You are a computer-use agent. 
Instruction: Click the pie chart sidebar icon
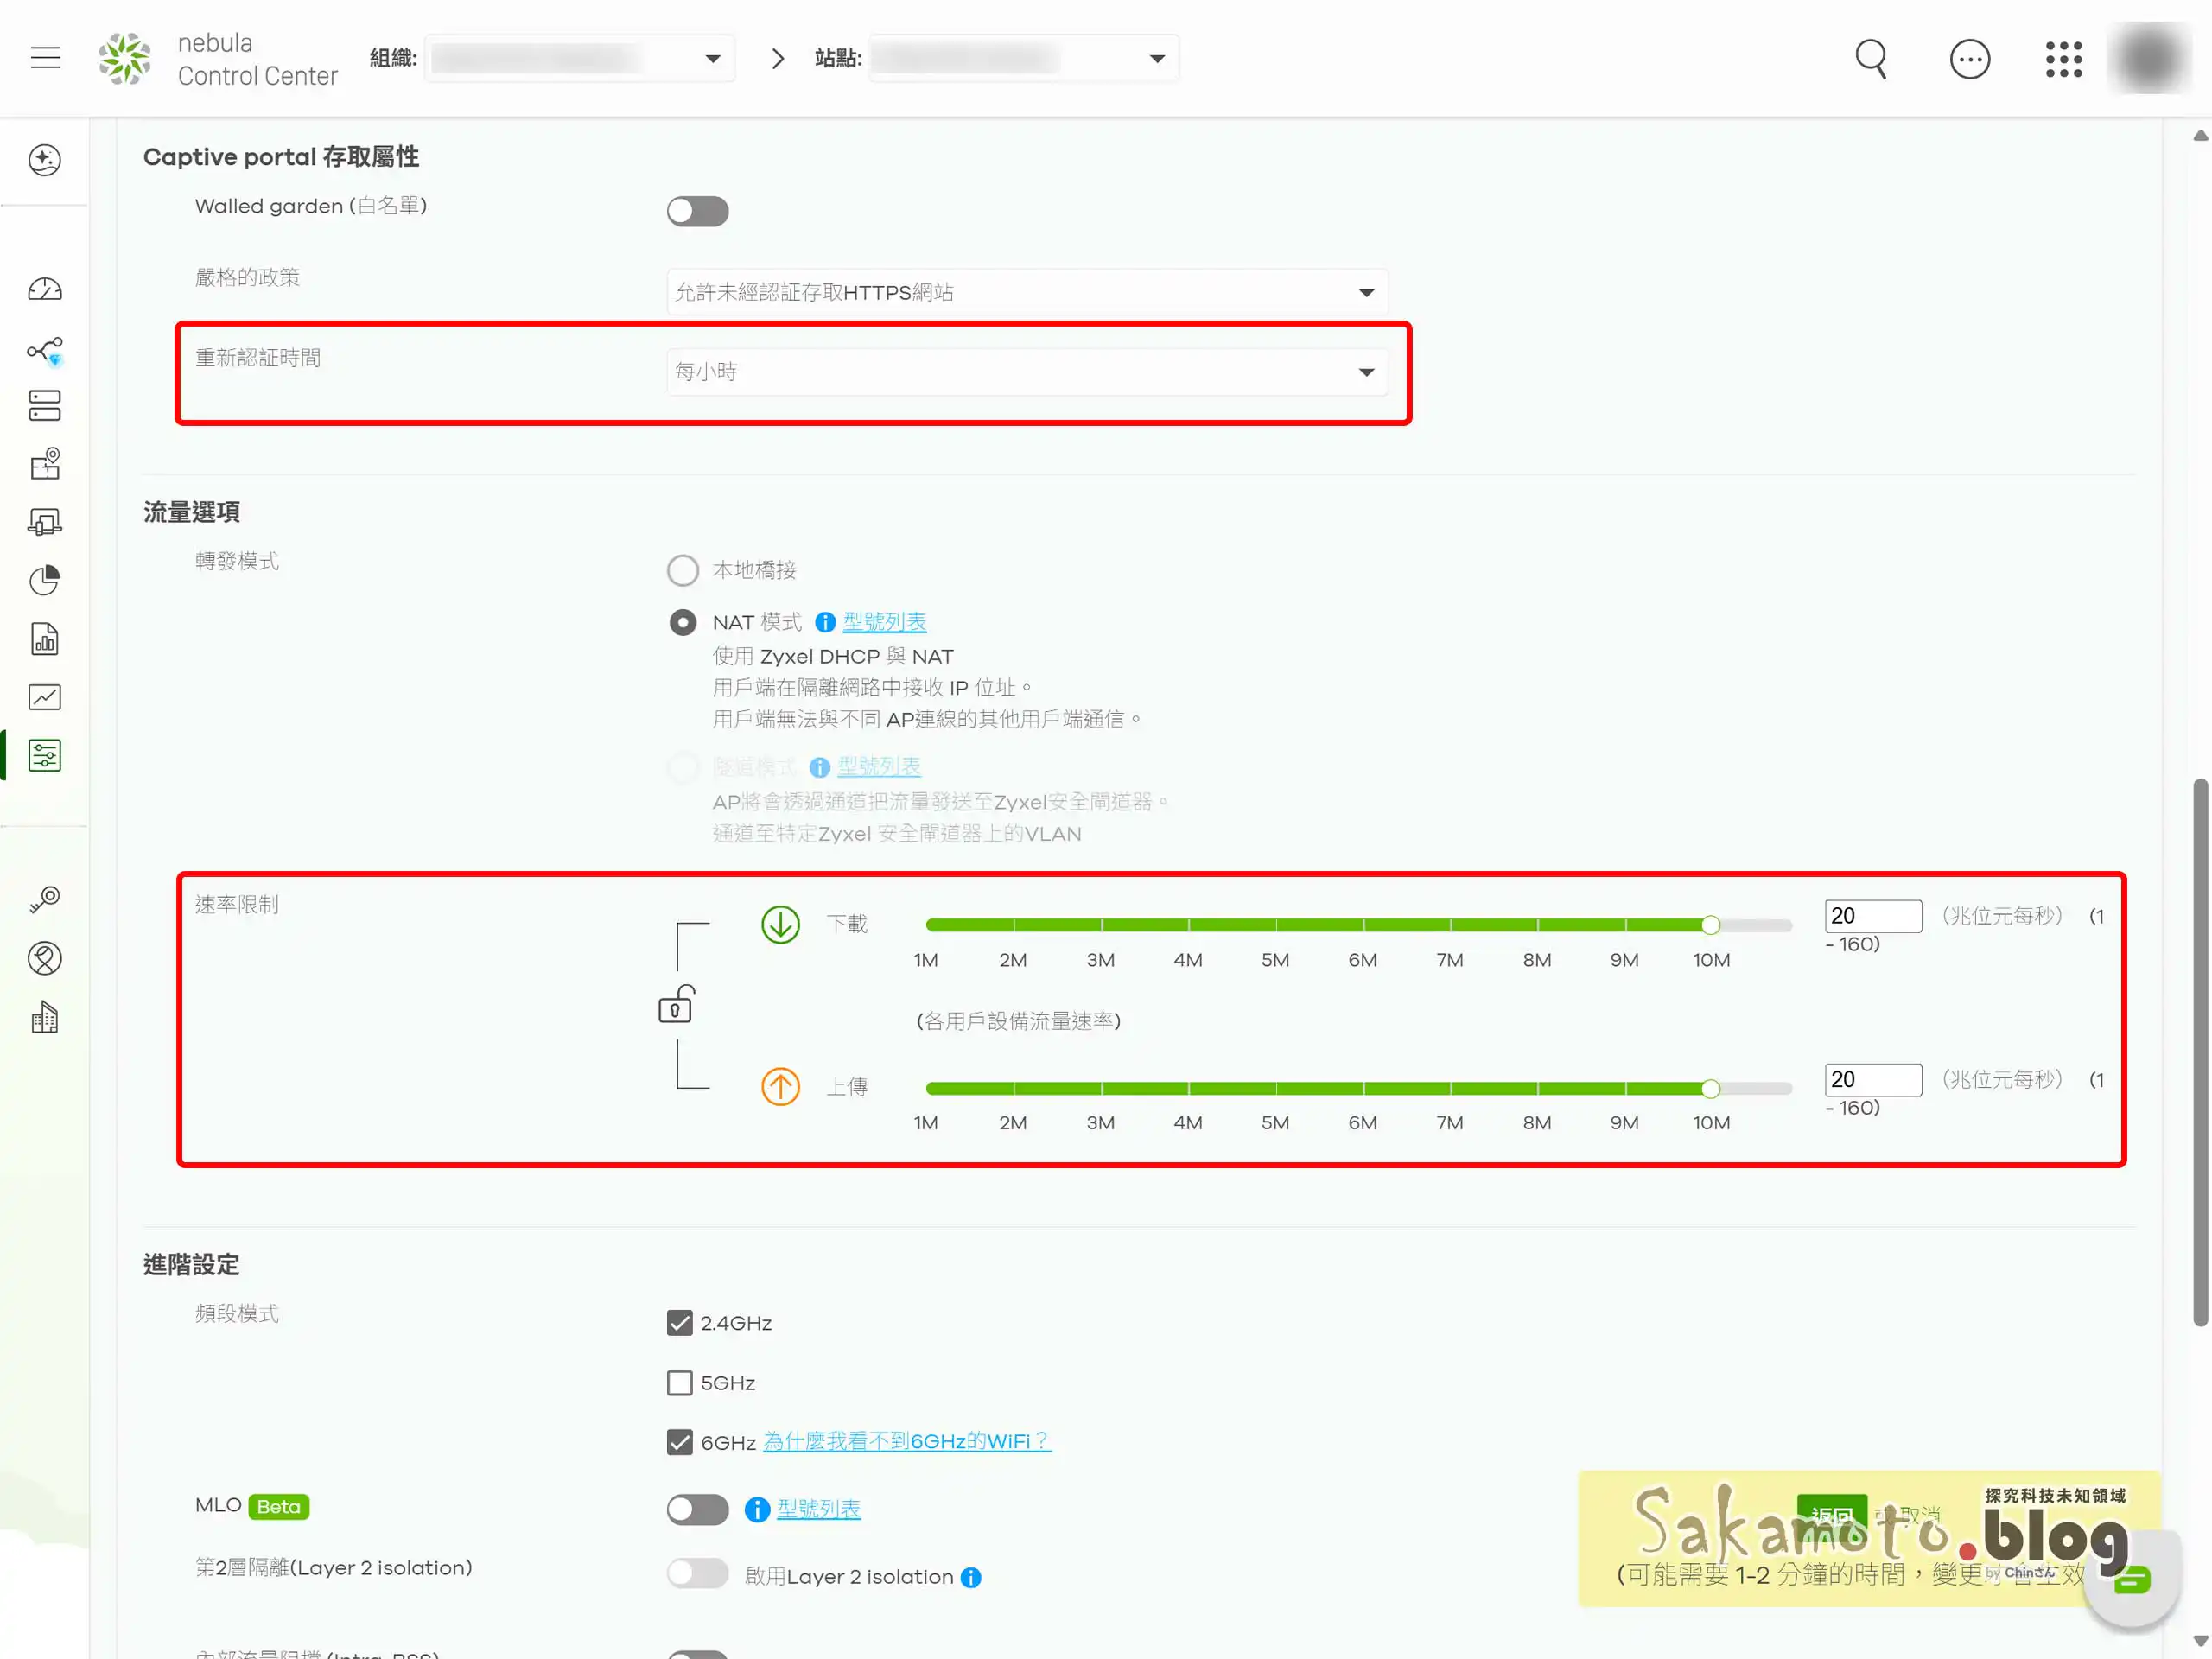click(x=45, y=580)
